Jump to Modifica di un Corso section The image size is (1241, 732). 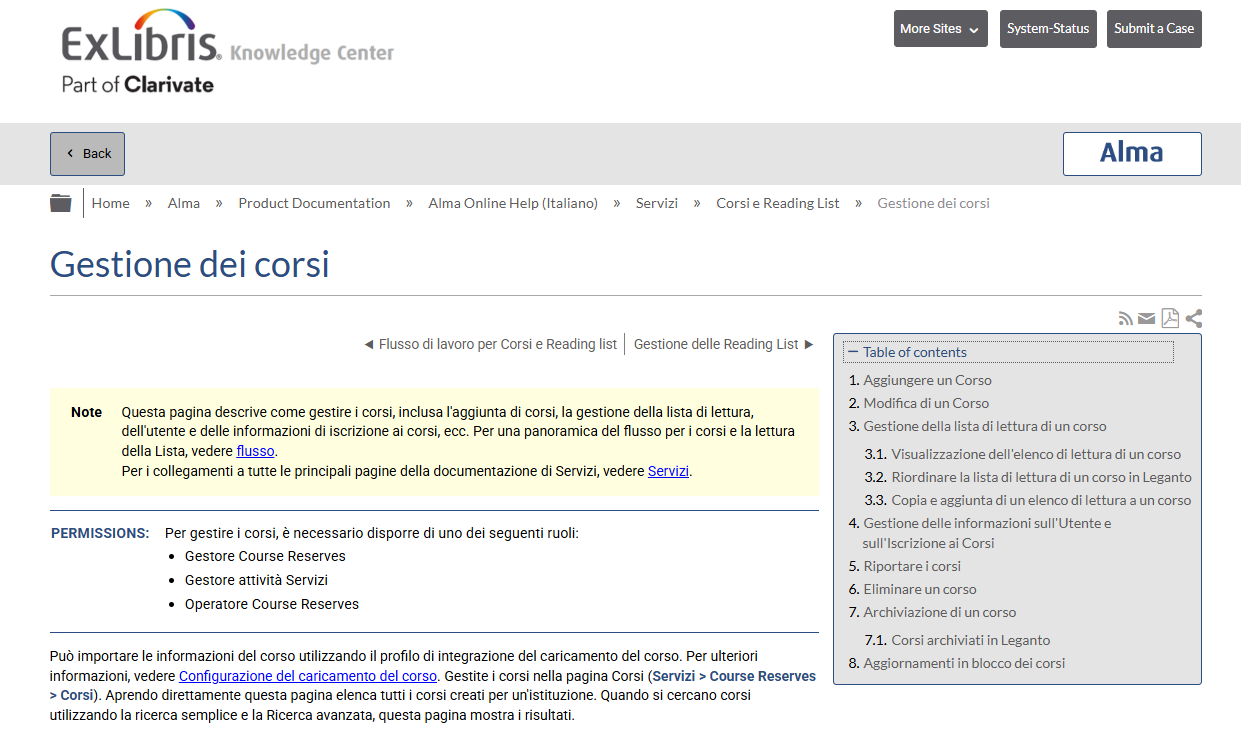[926, 403]
